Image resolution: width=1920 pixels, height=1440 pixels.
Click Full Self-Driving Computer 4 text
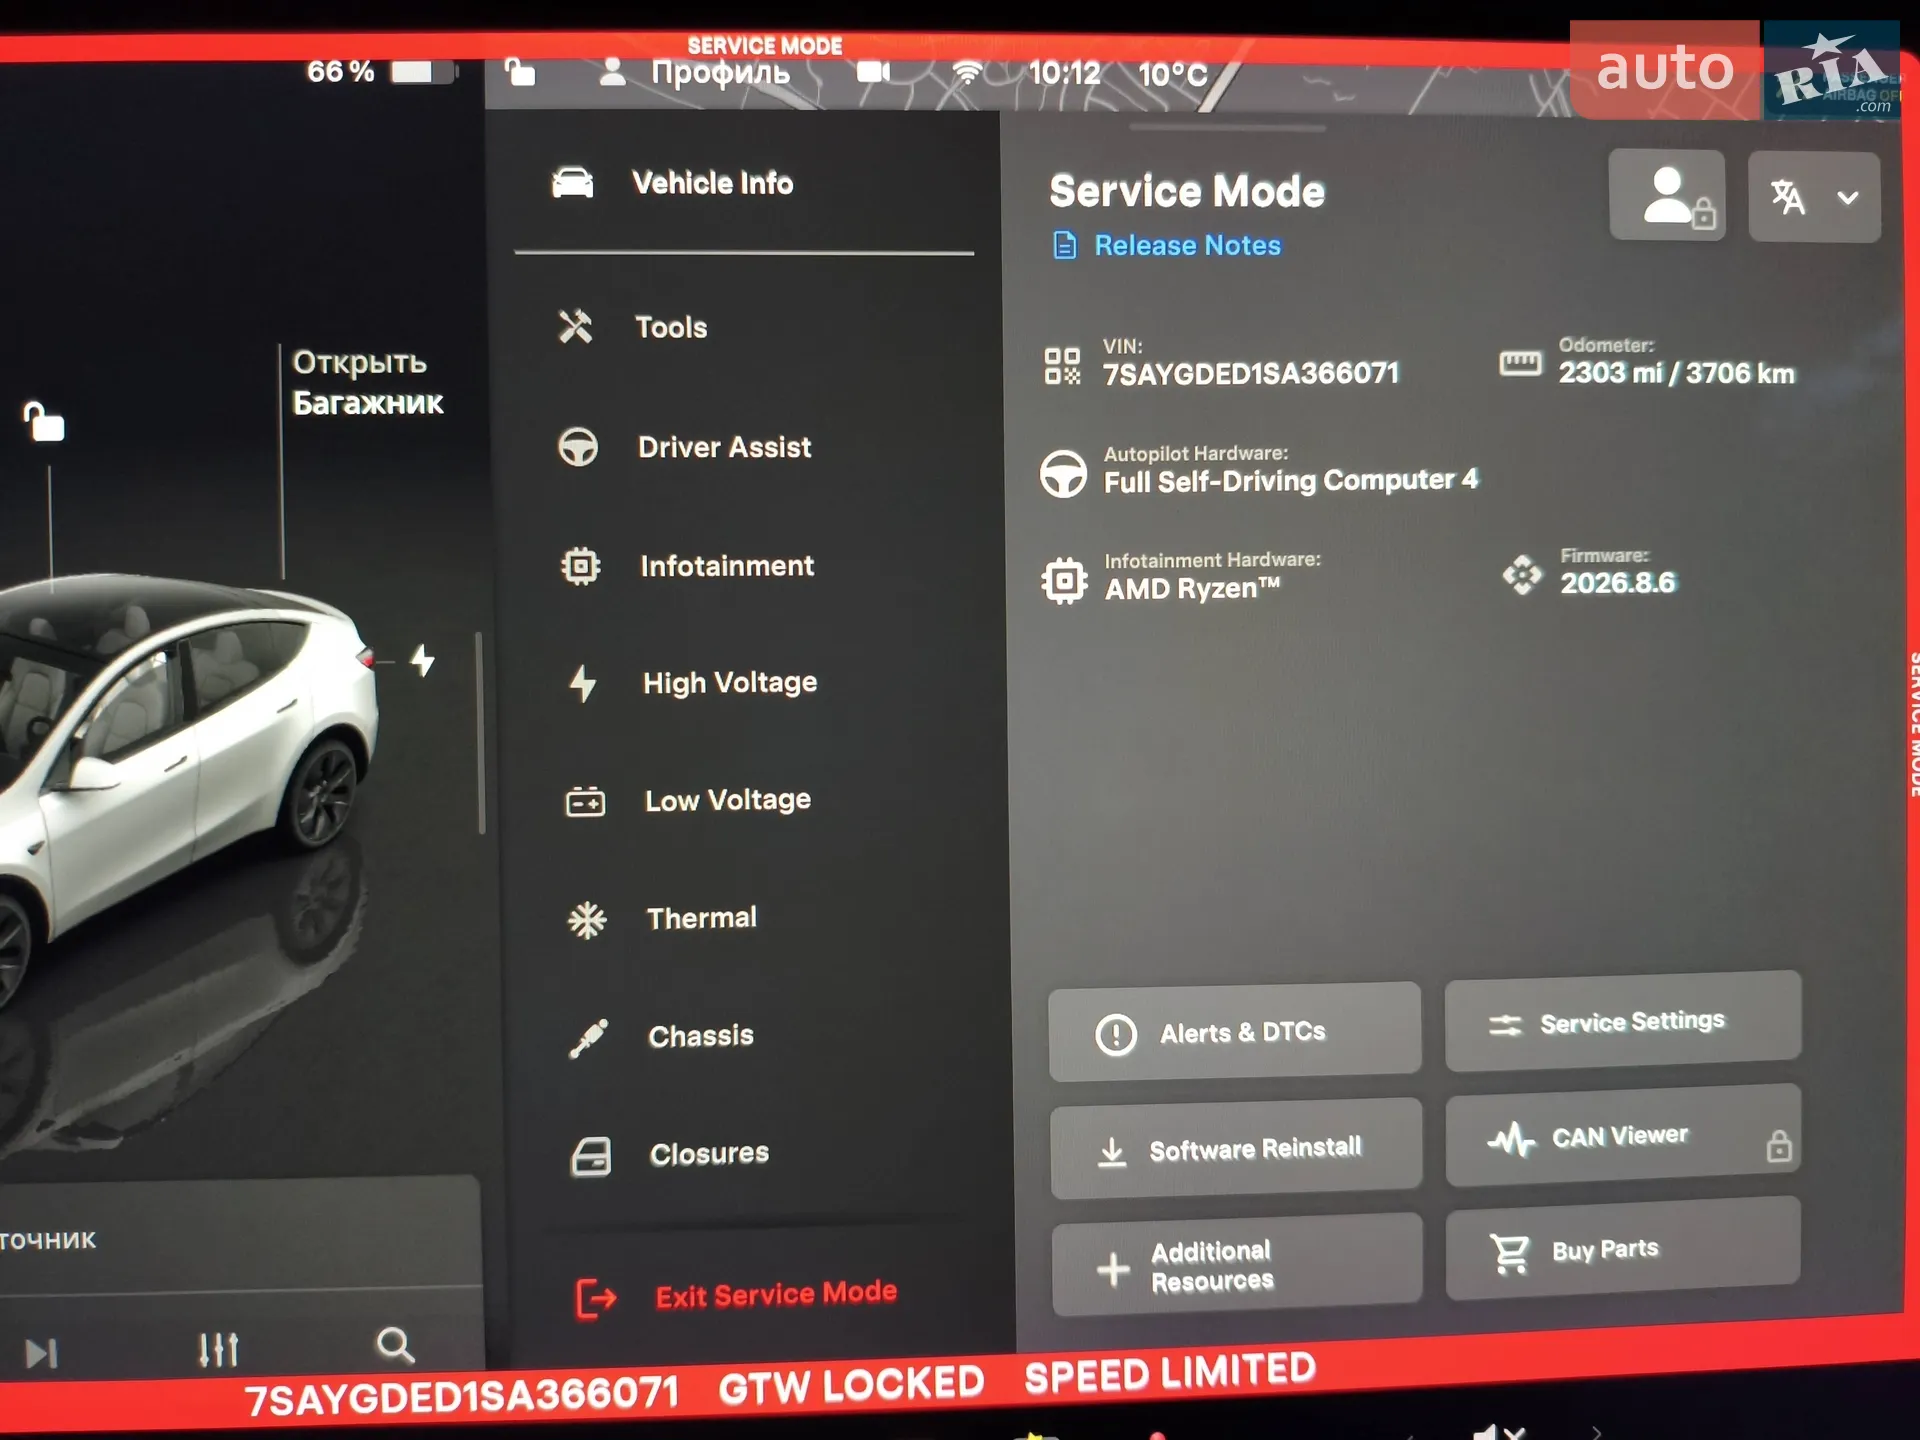coord(1290,481)
